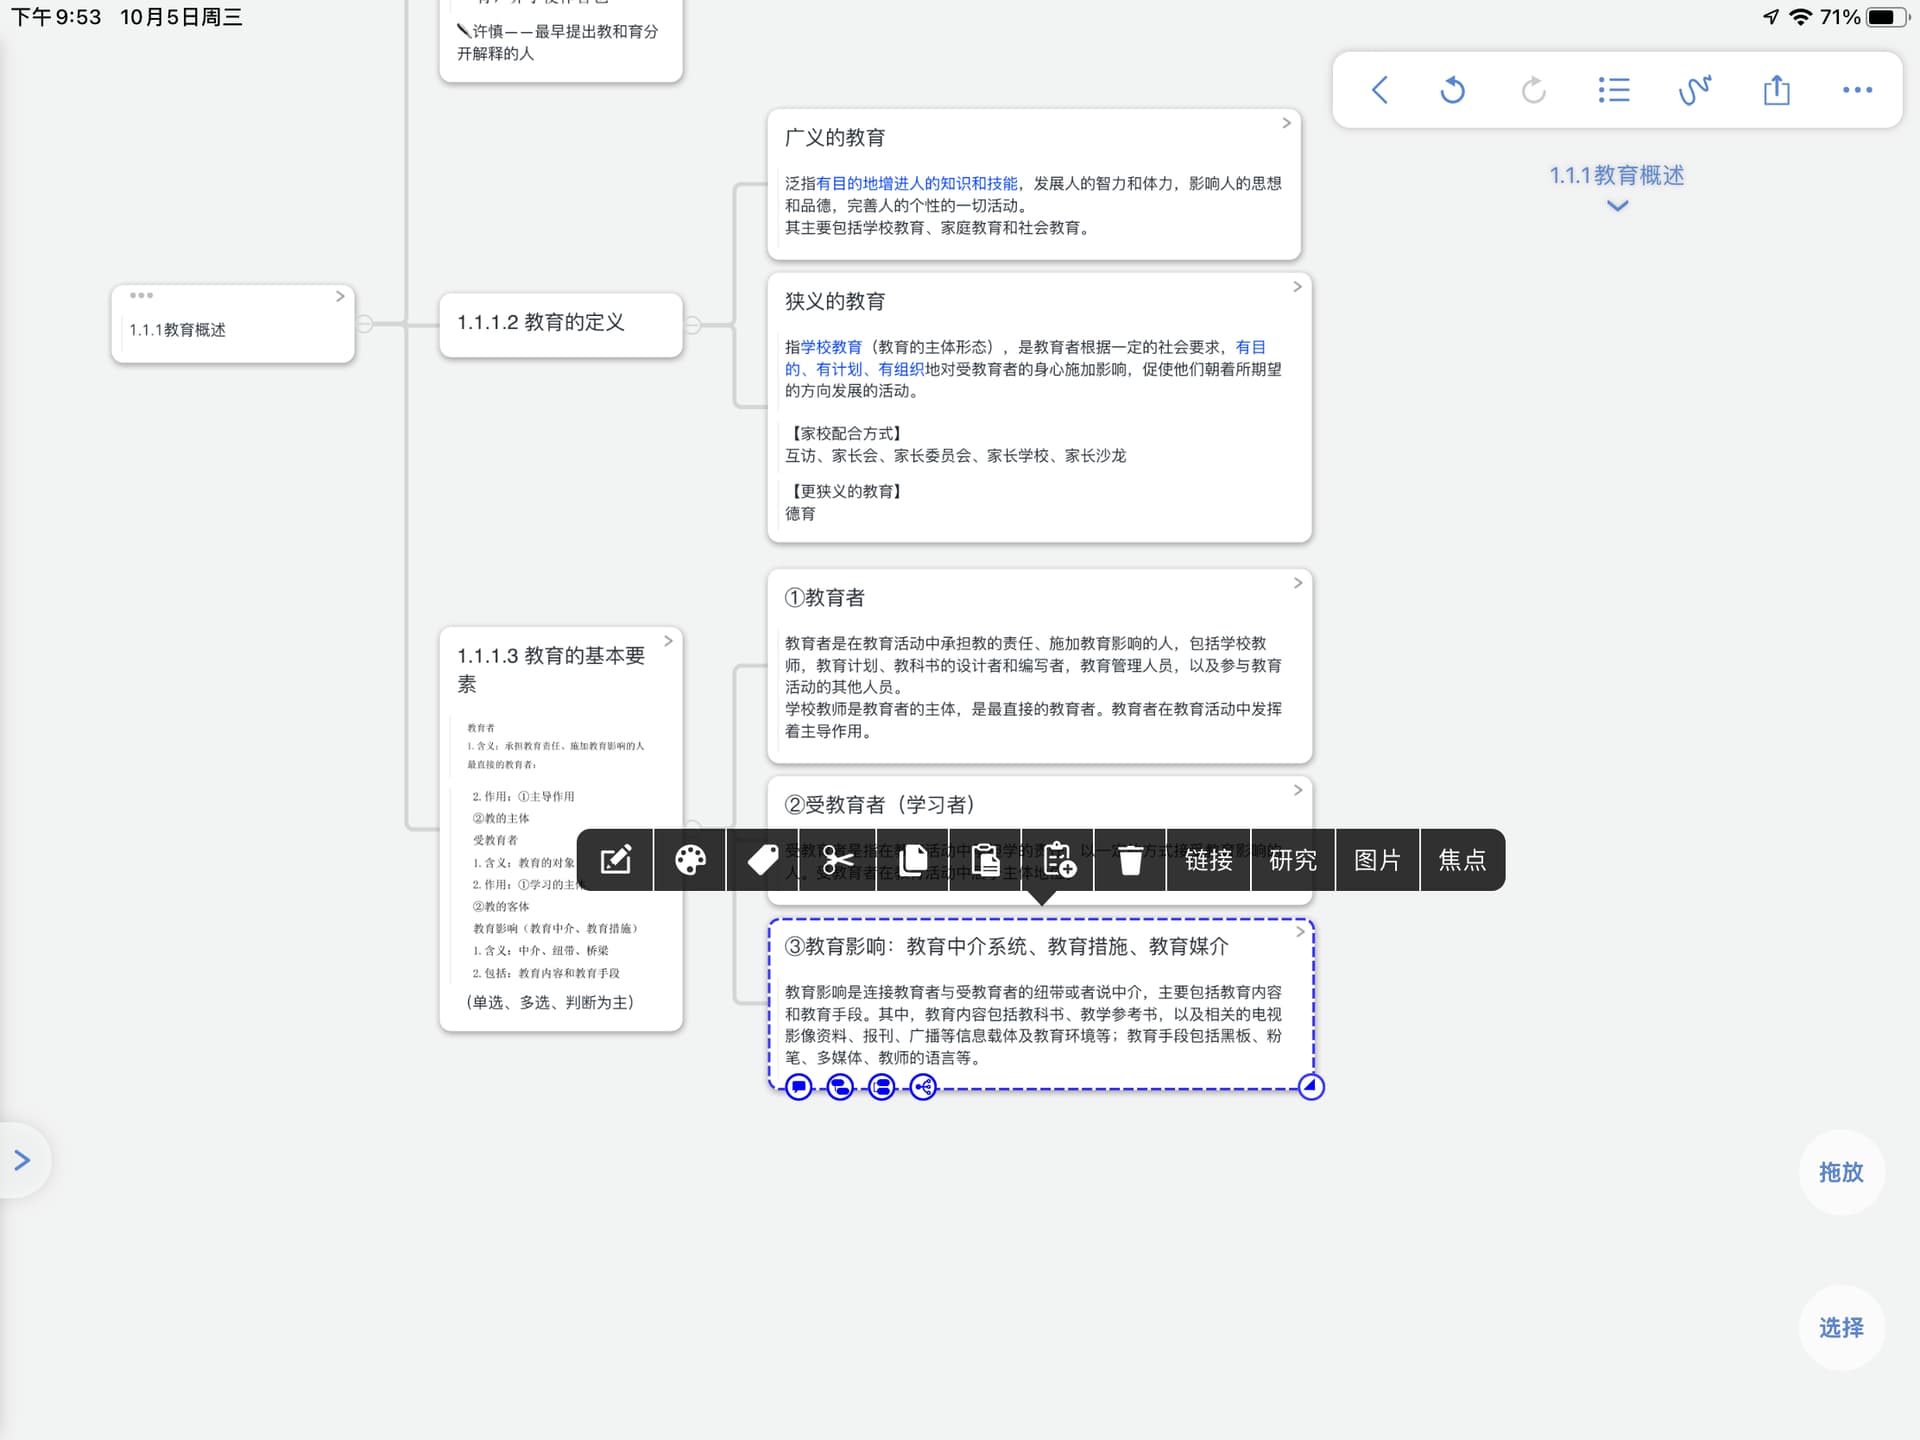1920x1440 pixels.
Task: Paste content via clipboard-add icon
Action: pyautogui.click(x=1057, y=860)
